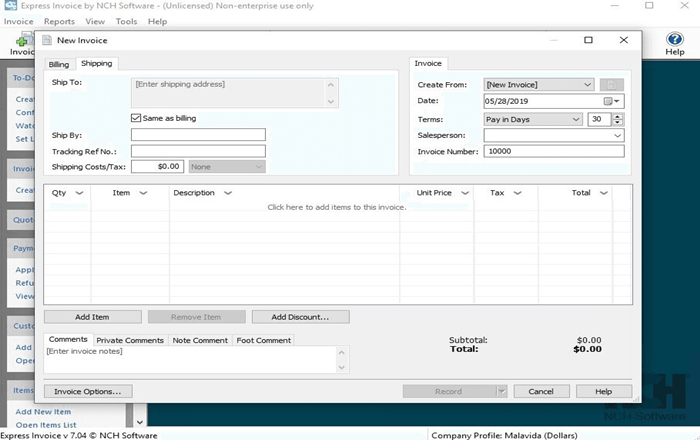Open the Record button dropdown arrow
This screenshot has height=440, width=700.
click(x=502, y=391)
